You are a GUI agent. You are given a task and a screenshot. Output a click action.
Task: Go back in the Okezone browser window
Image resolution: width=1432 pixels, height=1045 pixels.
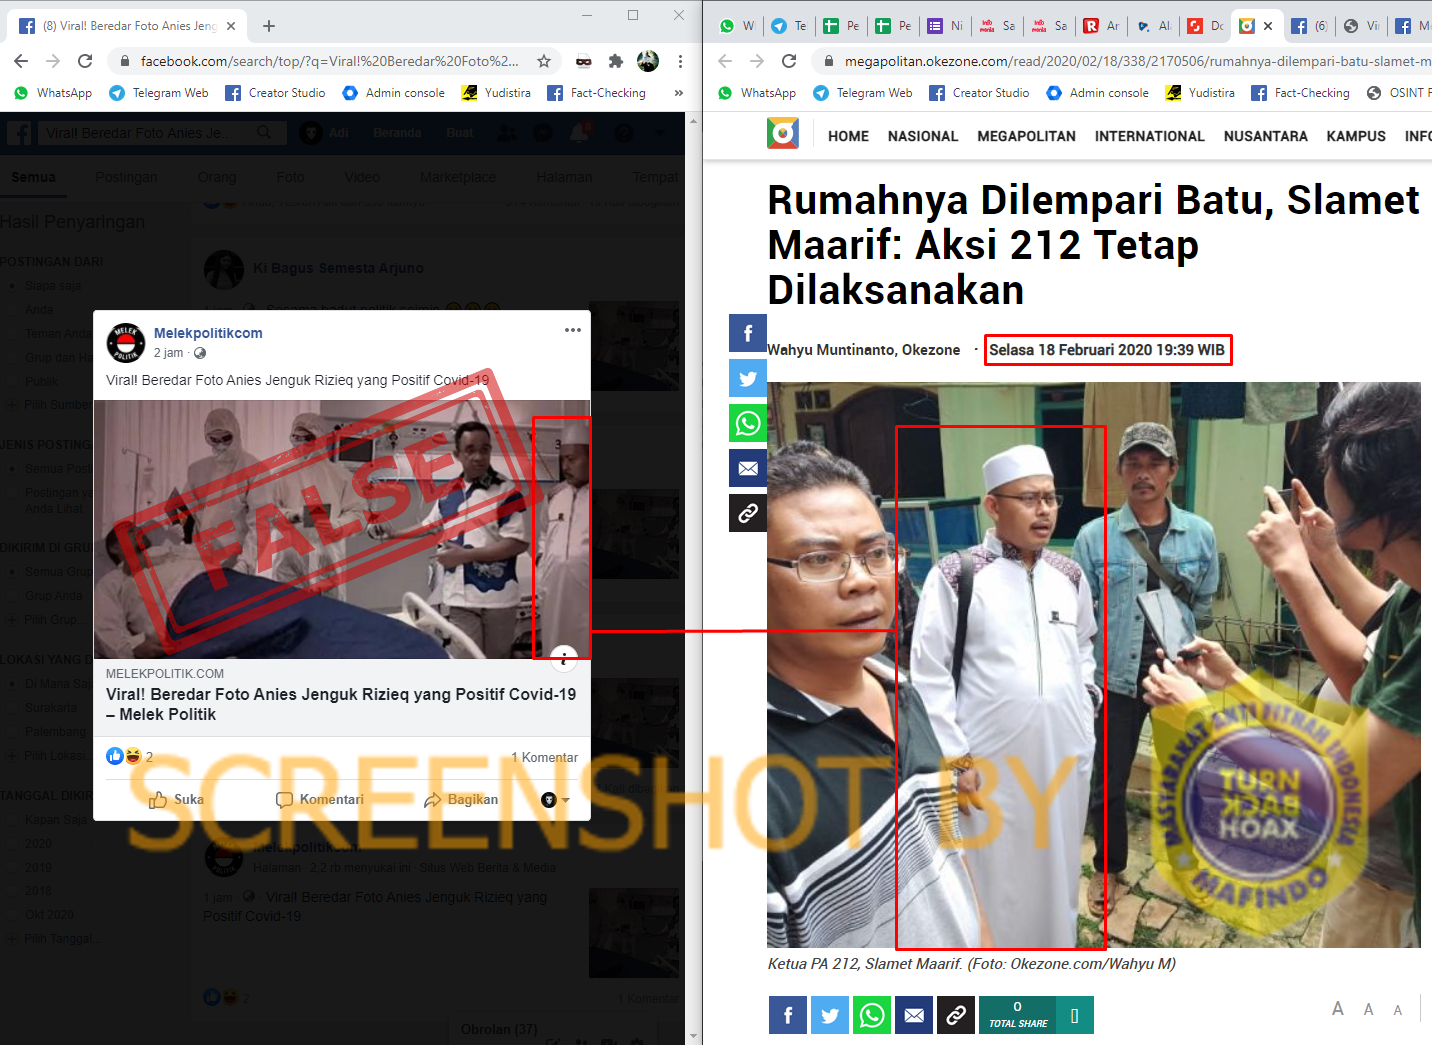pyautogui.click(x=725, y=61)
